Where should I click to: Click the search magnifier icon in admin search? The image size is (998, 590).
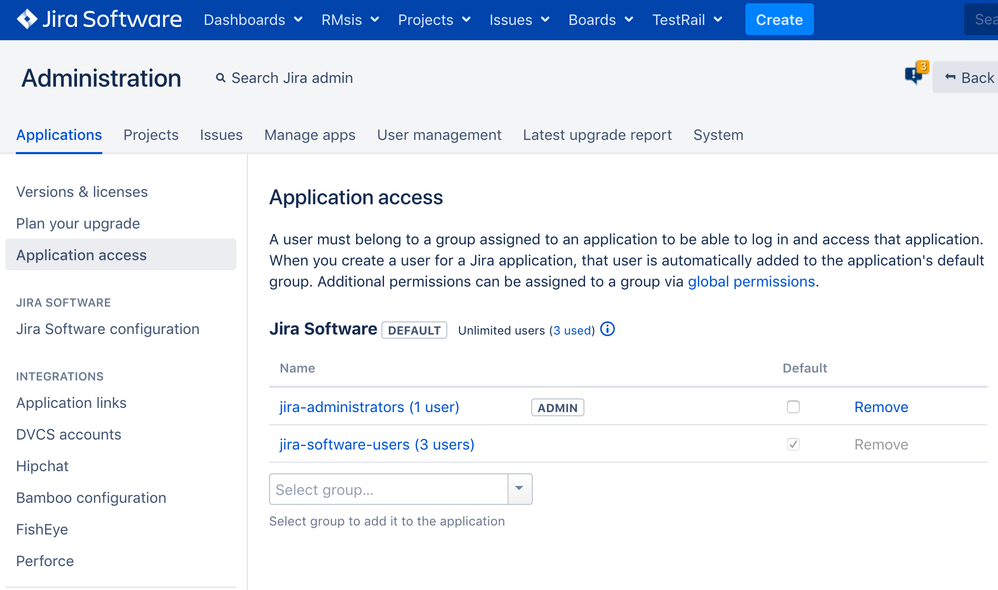221,78
